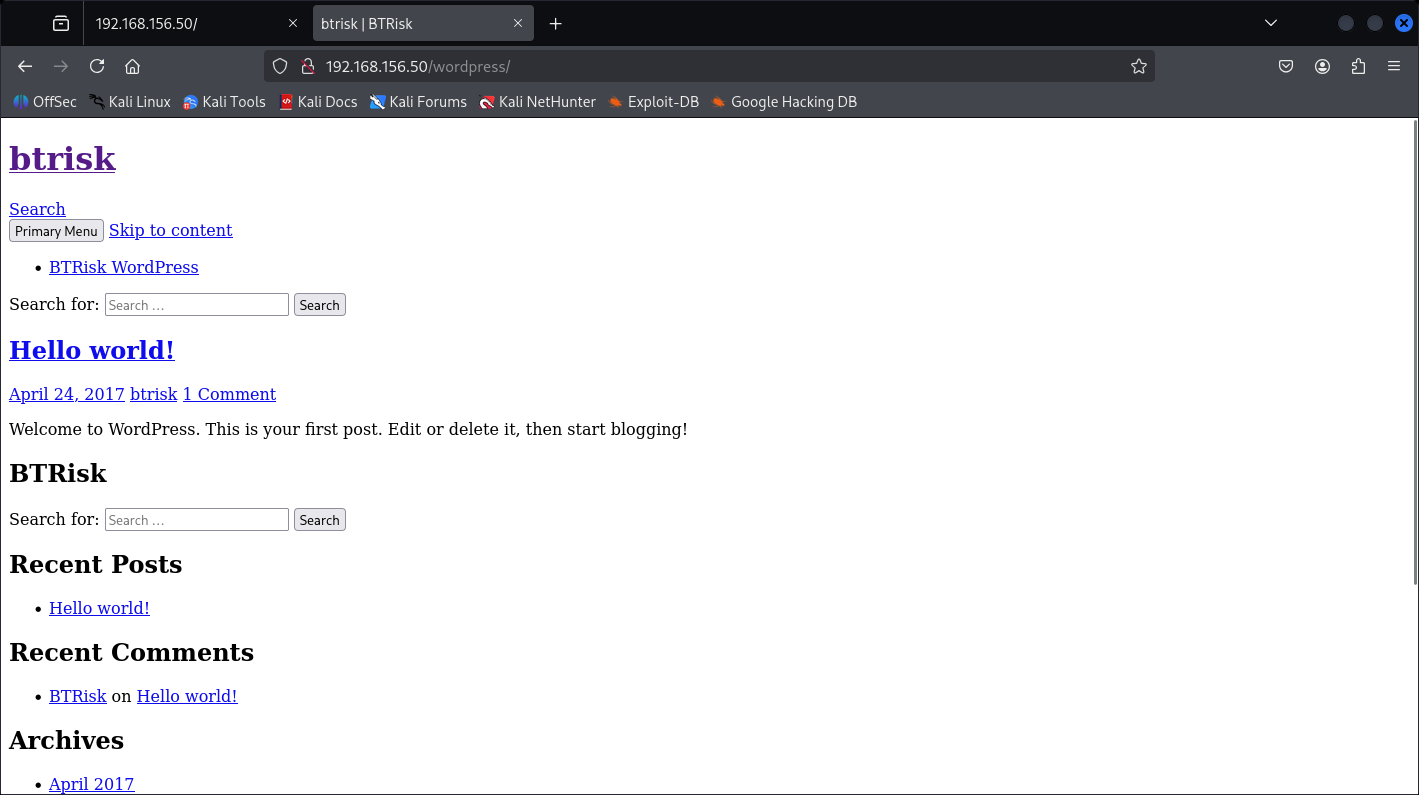The width and height of the screenshot is (1419, 795).
Task: Click the page vertical scrollbar thumb
Action: (x=1415, y=352)
